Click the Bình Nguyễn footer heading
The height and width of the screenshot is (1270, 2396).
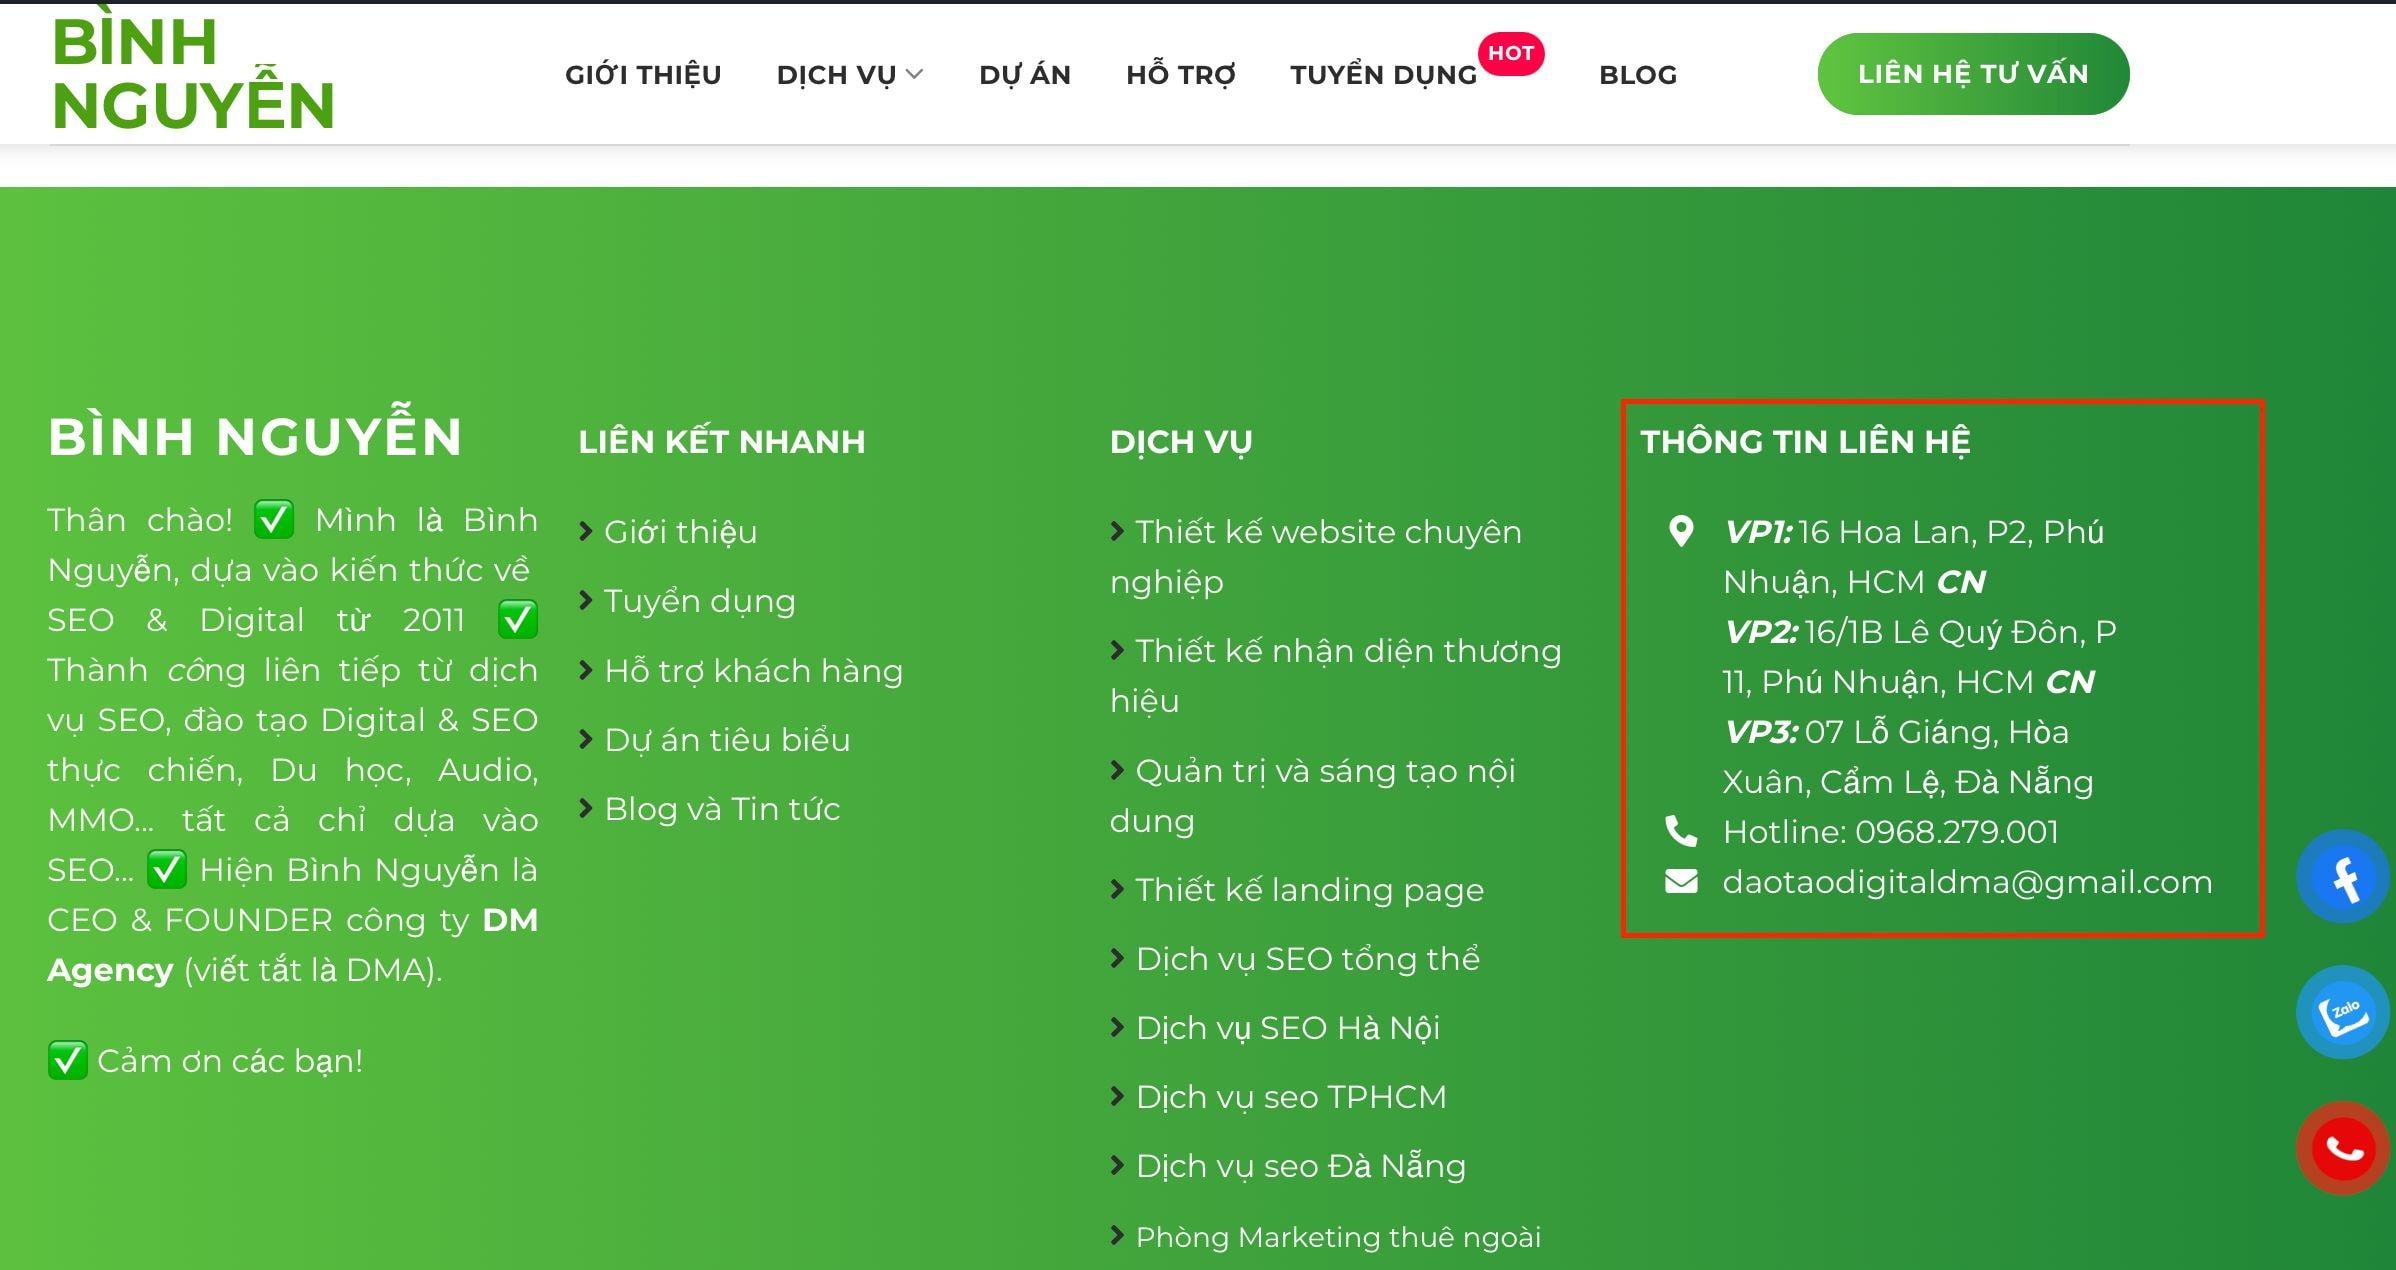[x=255, y=434]
